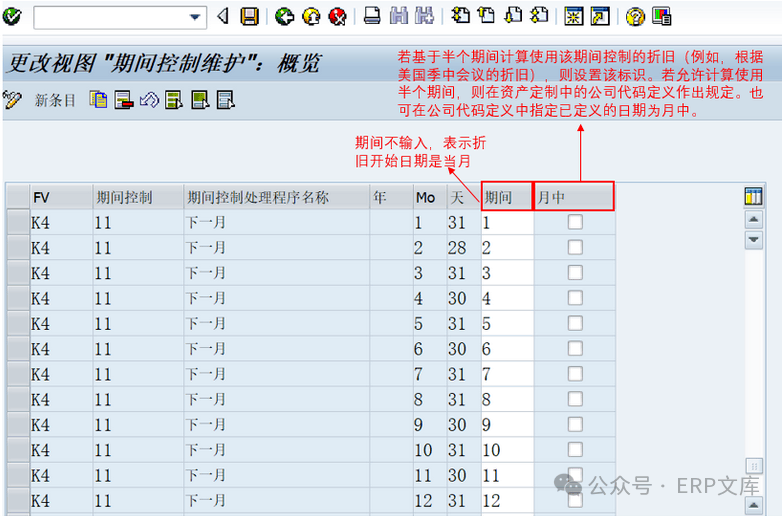Click the red Cancel icon
Screen dimensions: 784x516
click(x=337, y=16)
